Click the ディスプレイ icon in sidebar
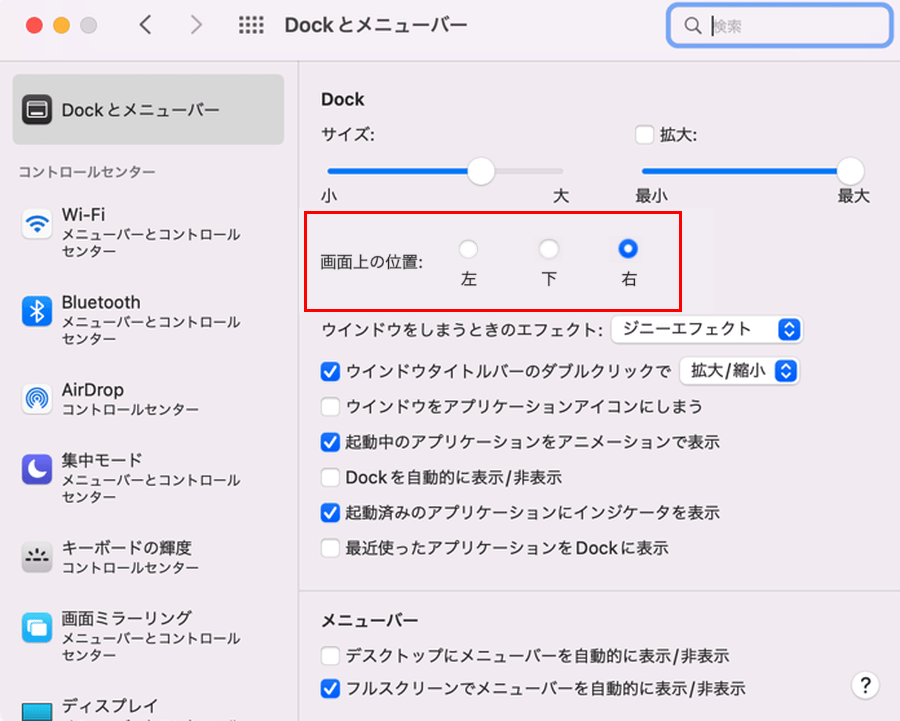Screen dimensions: 900x721 37,711
